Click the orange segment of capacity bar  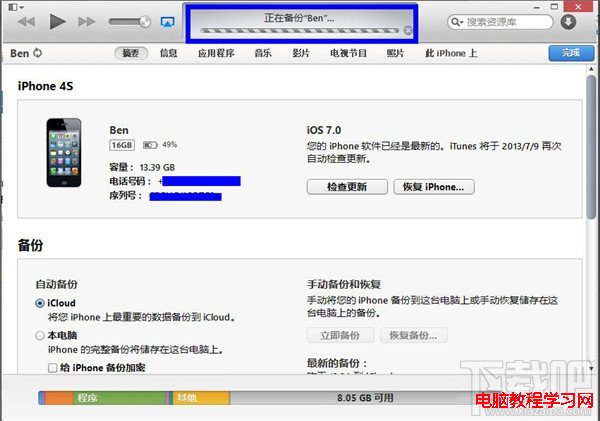(x=59, y=398)
